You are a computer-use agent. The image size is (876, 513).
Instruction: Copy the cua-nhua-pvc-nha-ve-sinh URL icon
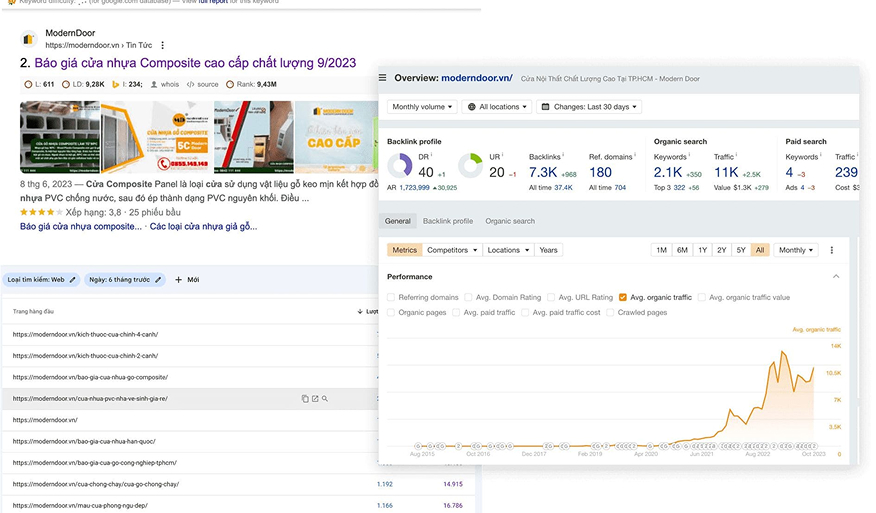click(305, 398)
